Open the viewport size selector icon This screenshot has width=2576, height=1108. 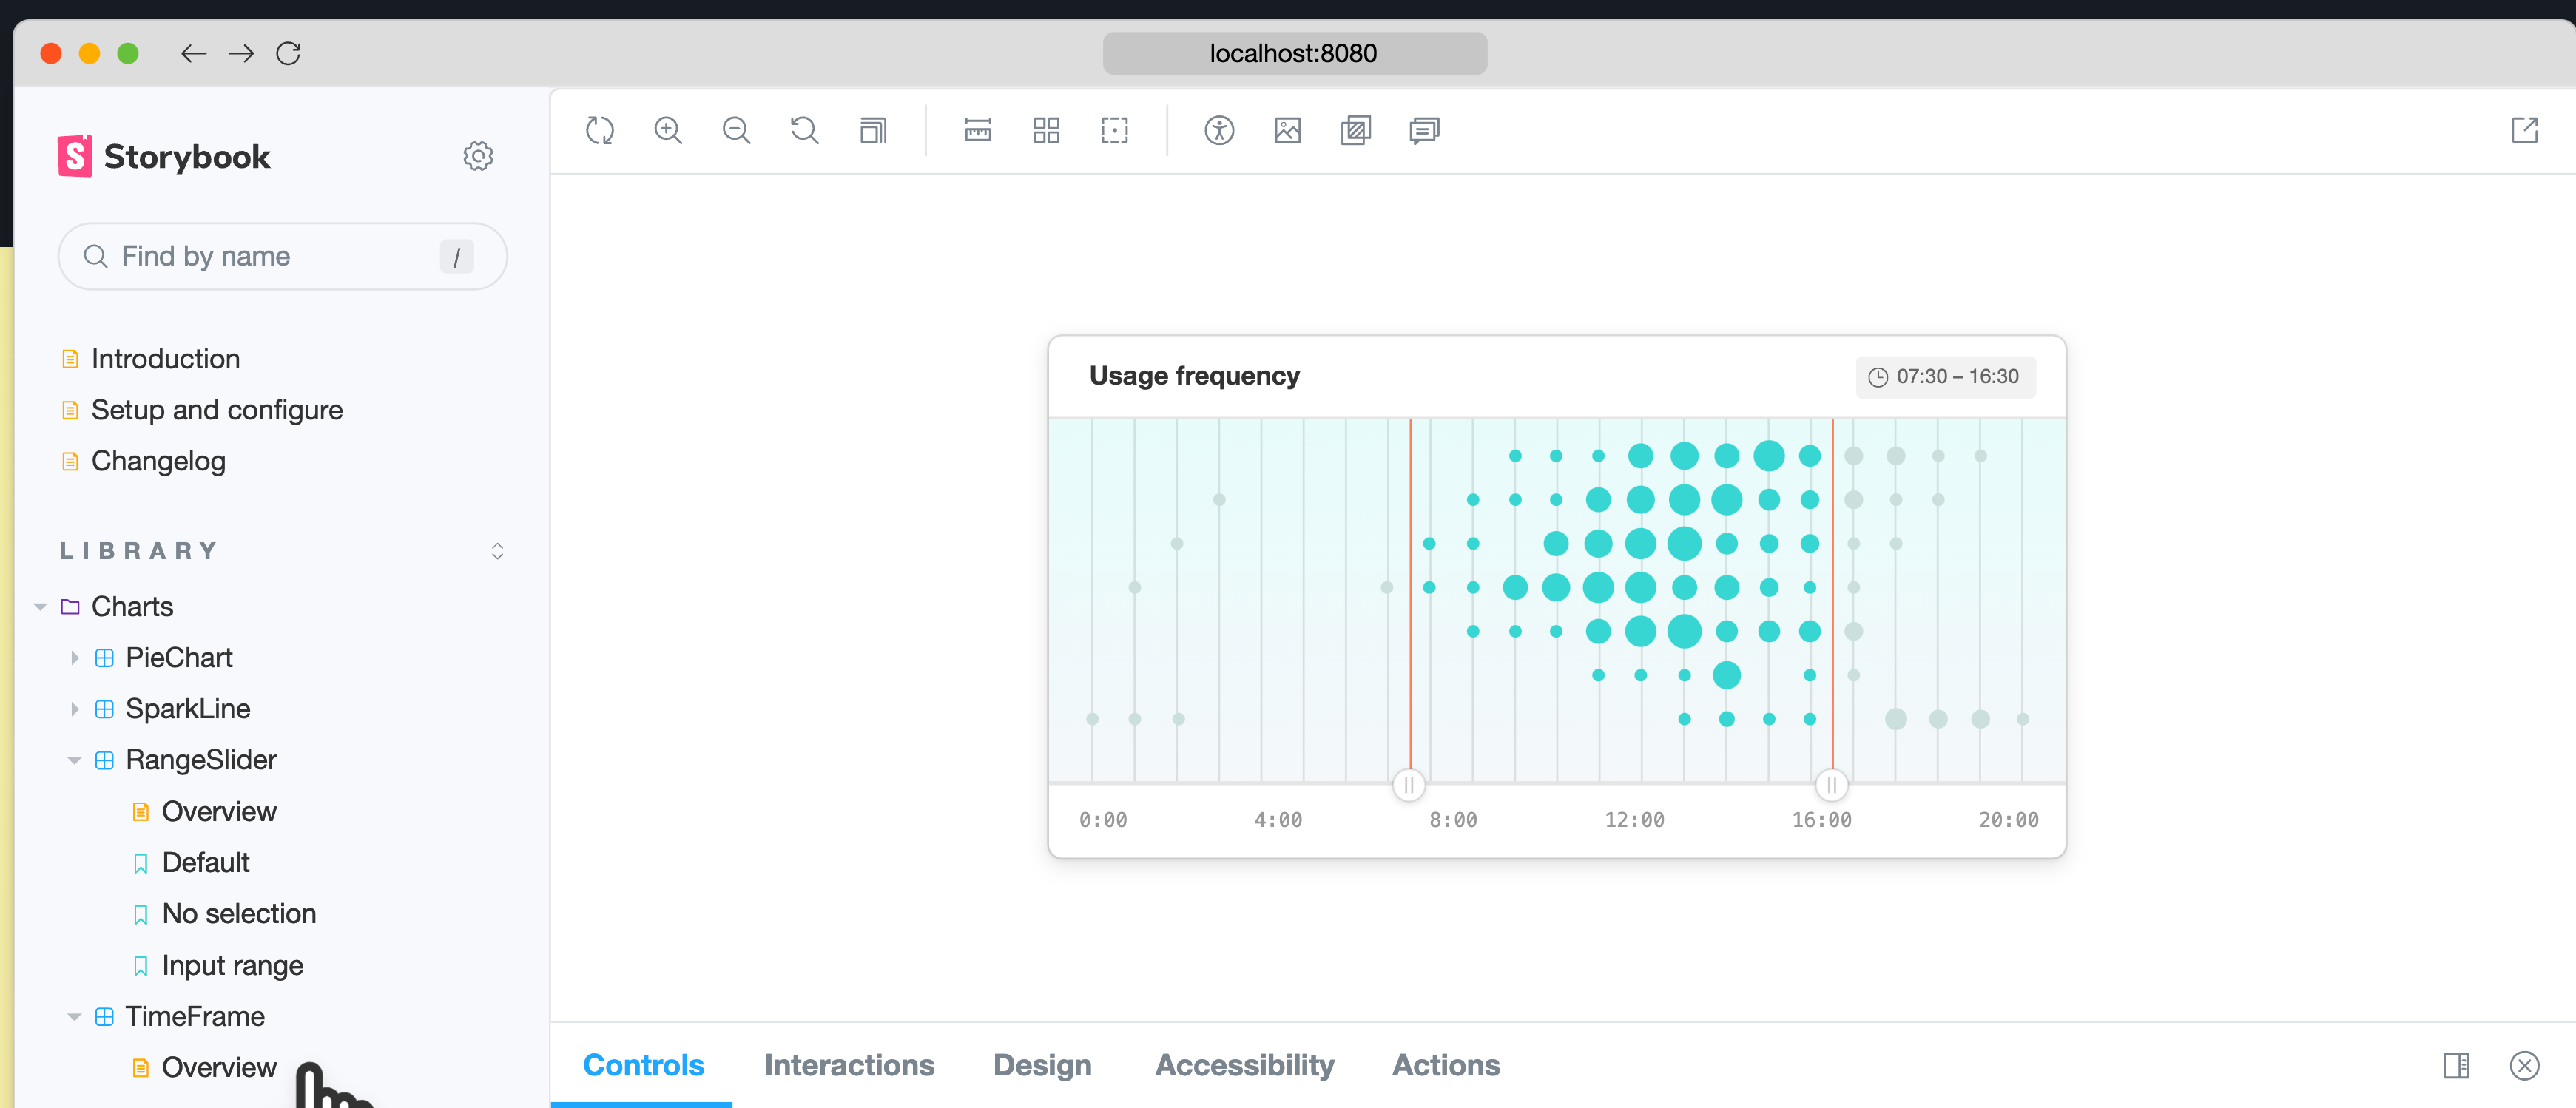coord(873,130)
